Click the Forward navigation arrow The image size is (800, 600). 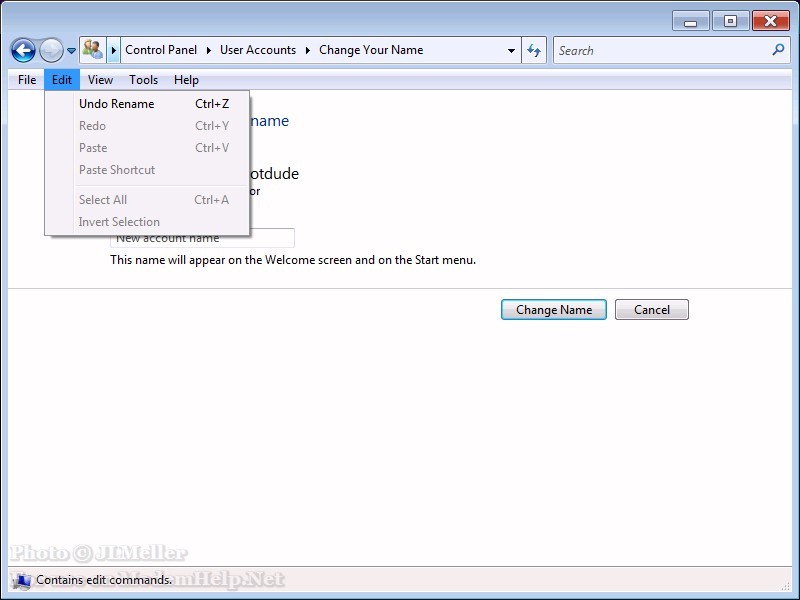pyautogui.click(x=51, y=51)
